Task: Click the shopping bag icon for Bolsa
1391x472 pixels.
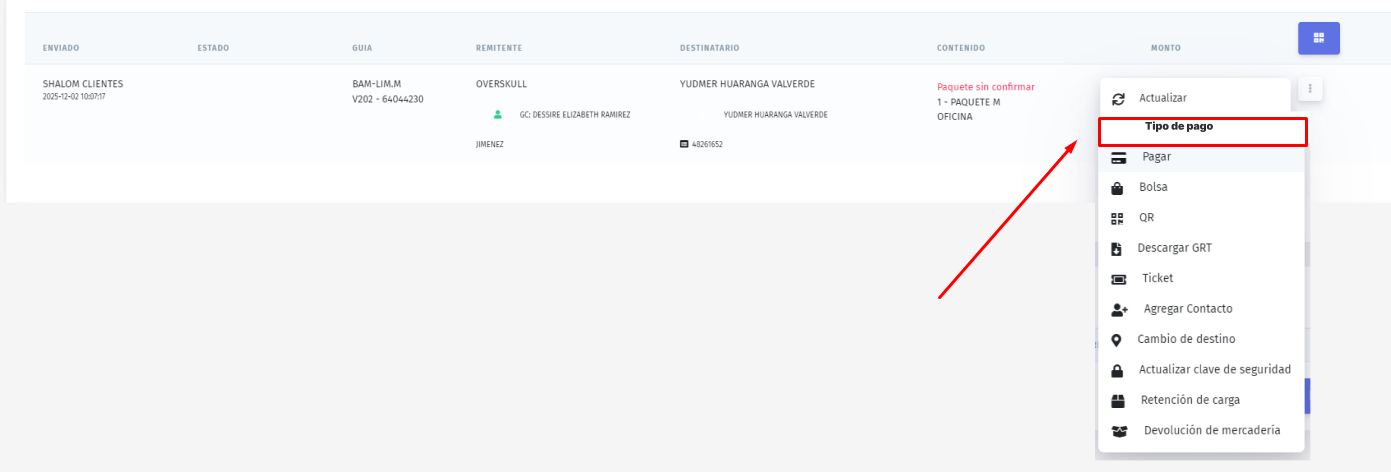Action: [1118, 188]
